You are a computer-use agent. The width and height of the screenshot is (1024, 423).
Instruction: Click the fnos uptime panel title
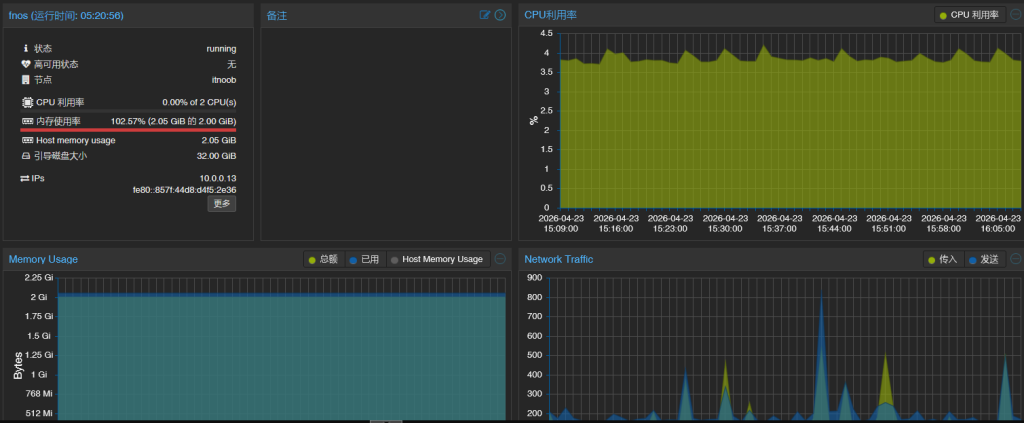tap(67, 15)
